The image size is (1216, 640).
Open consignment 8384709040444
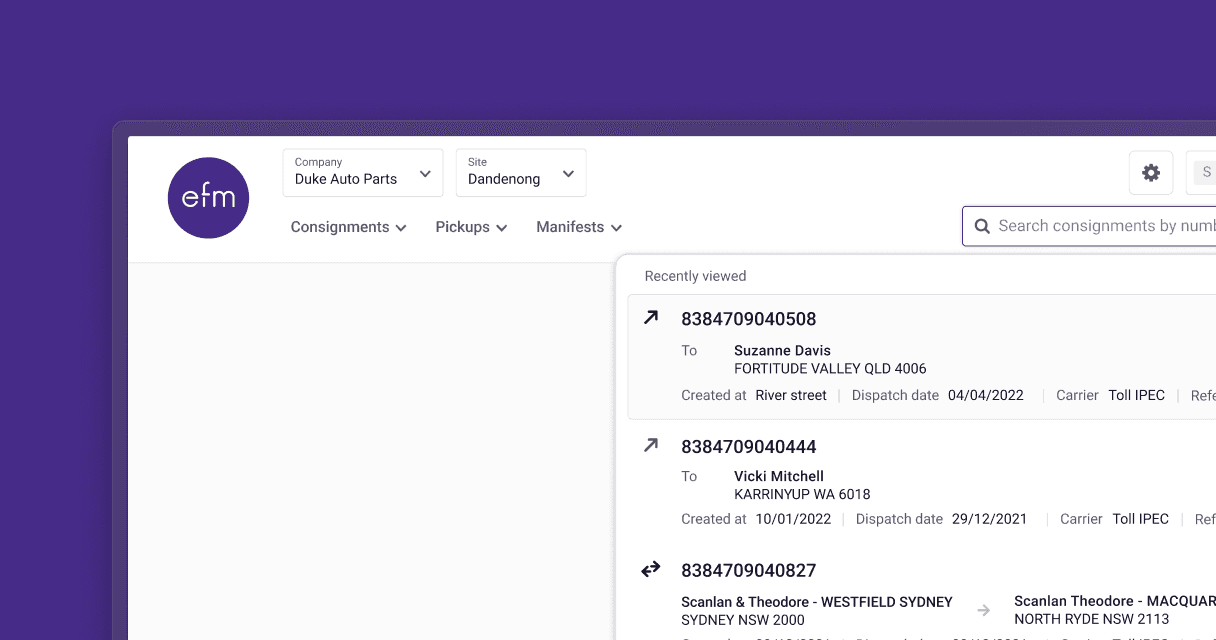[x=748, y=446]
